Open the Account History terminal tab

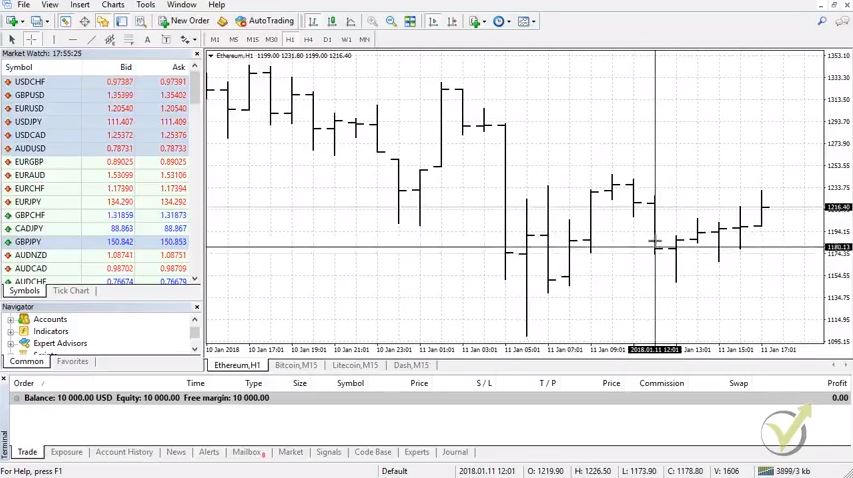coord(124,452)
